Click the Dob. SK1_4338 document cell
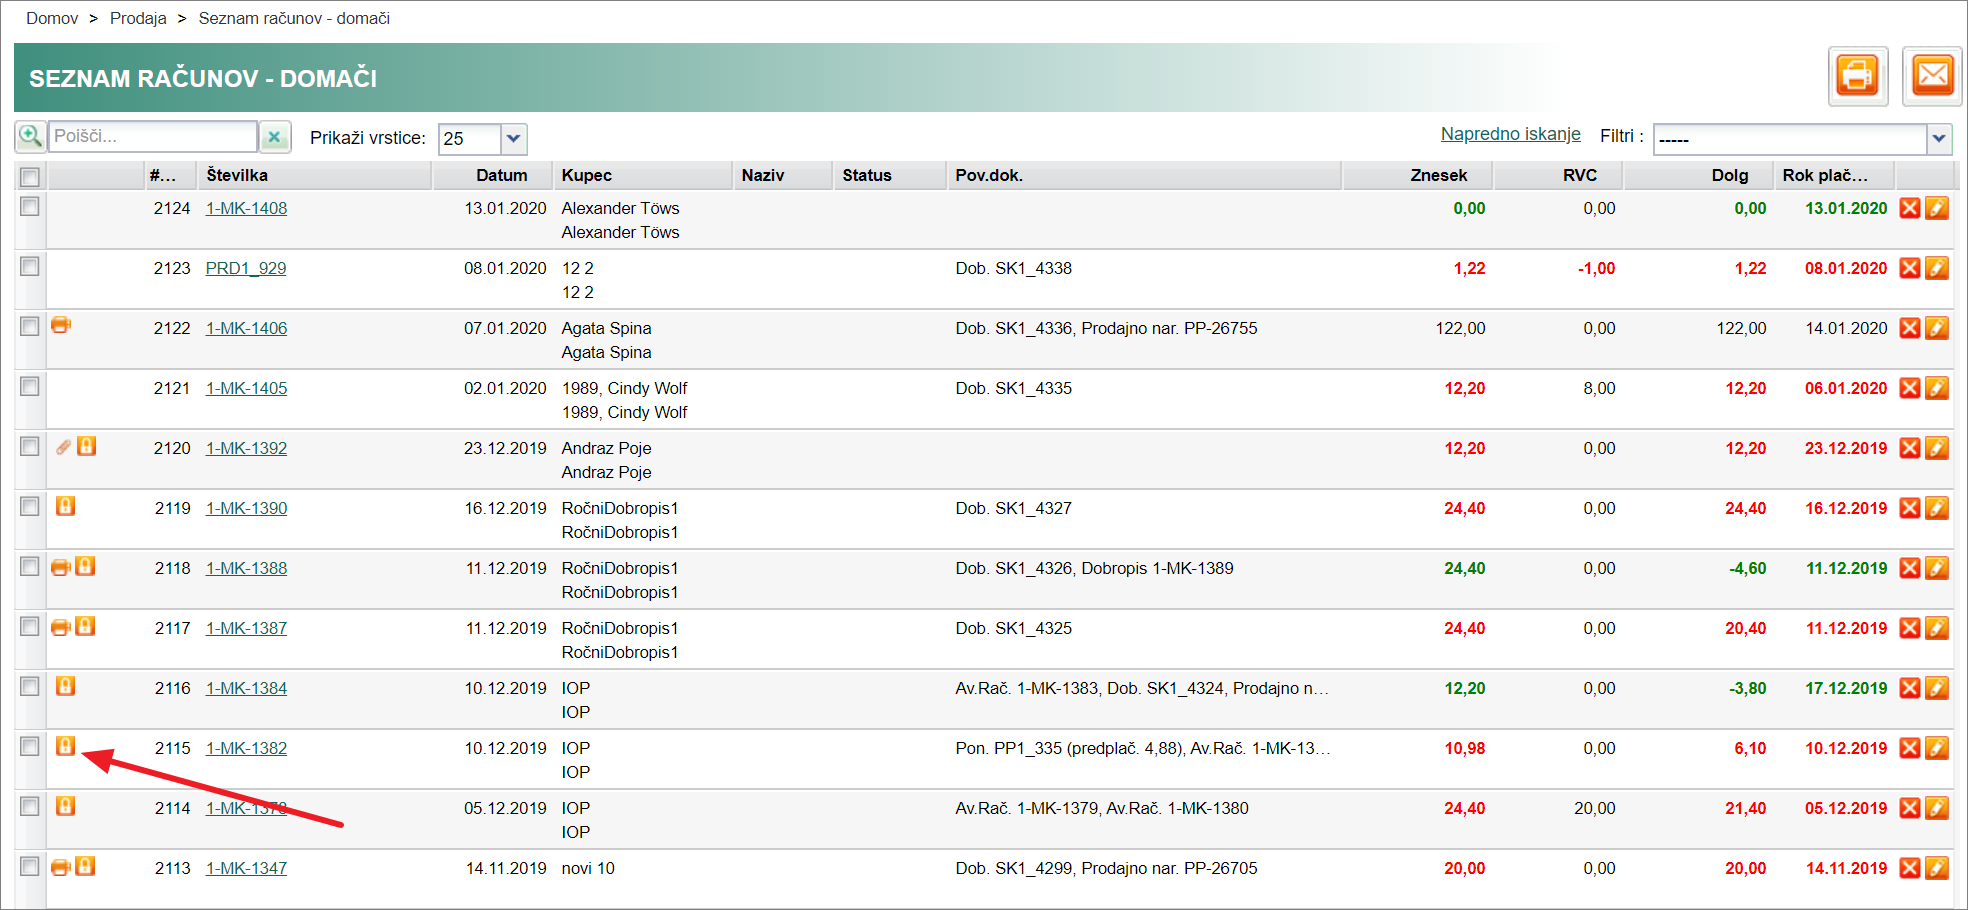The width and height of the screenshot is (1968, 910). (x=1013, y=268)
